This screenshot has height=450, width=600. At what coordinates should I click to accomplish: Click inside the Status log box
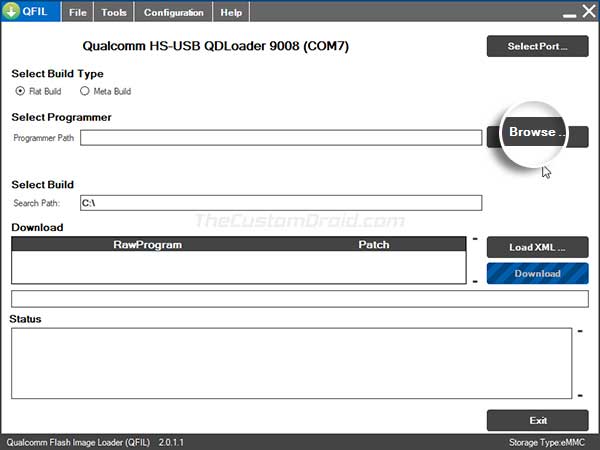tap(290, 363)
